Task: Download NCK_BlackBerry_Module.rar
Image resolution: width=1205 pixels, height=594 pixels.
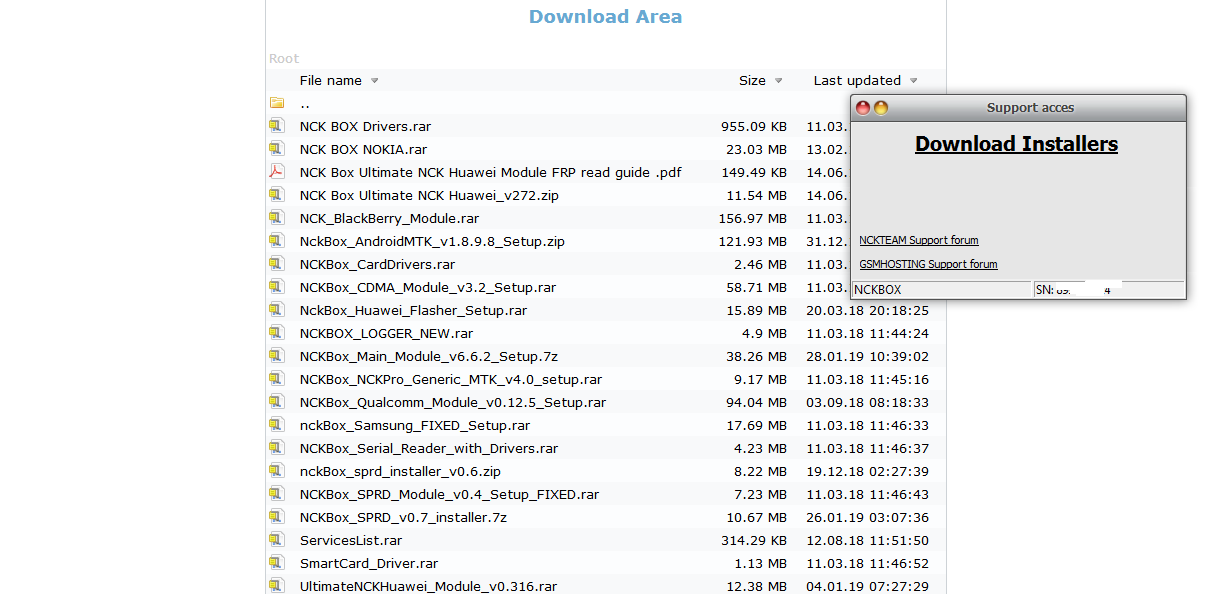Action: coord(389,219)
